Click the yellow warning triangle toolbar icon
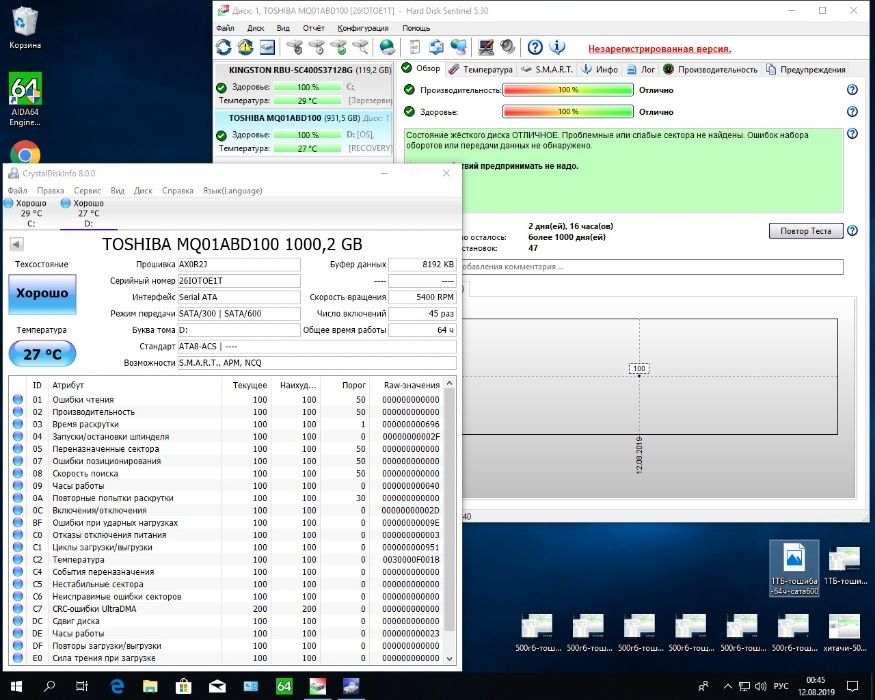 coord(246,48)
